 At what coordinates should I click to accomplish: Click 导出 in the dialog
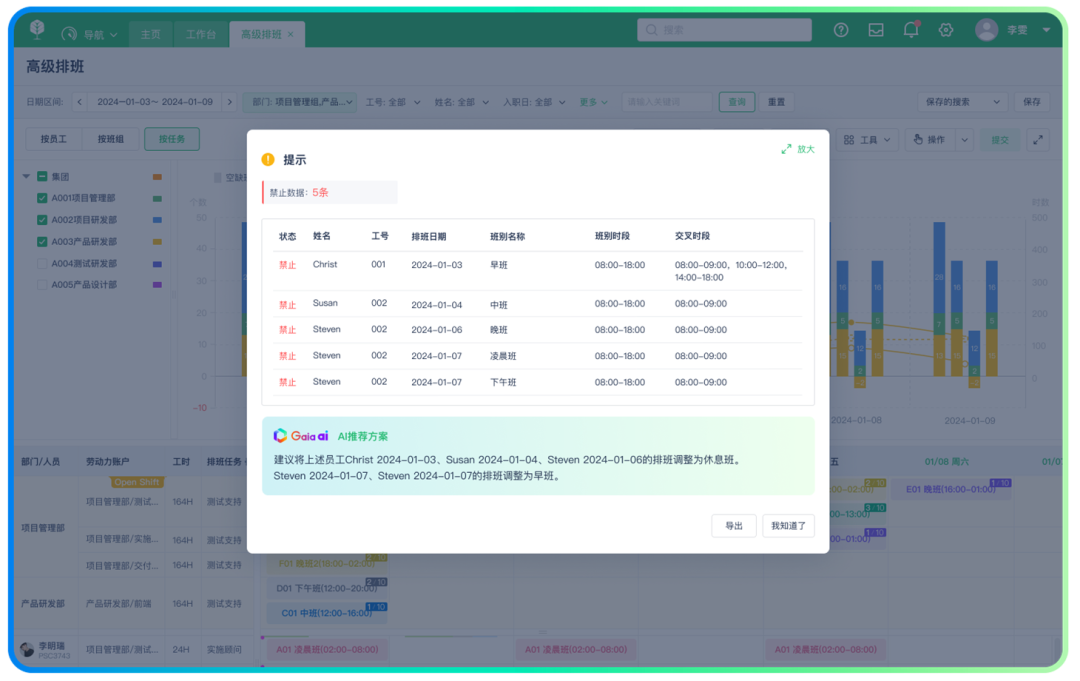coord(734,525)
